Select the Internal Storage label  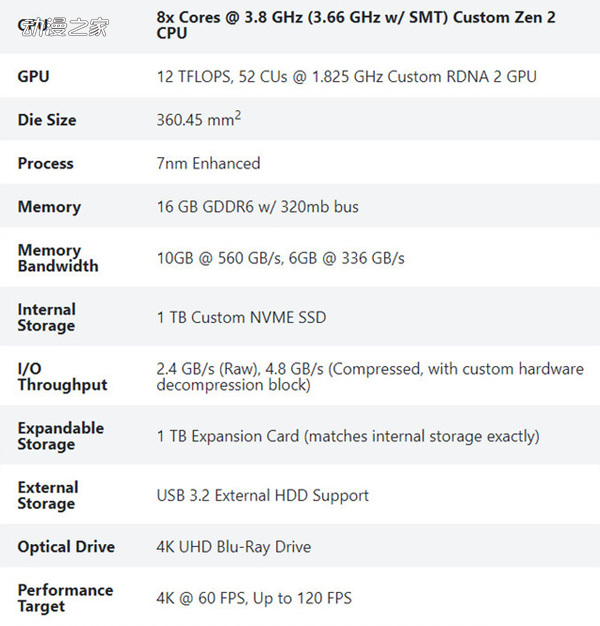[46, 317]
